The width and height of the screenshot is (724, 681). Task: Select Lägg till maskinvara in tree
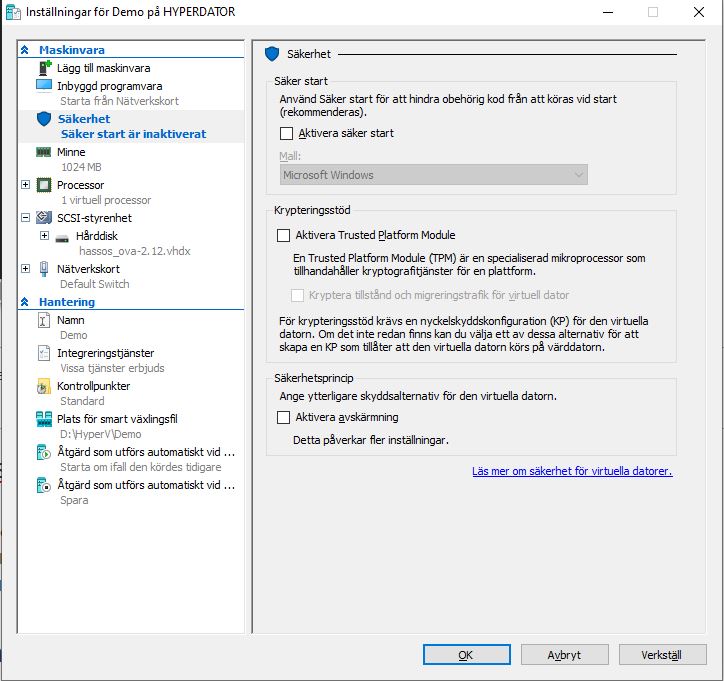point(103,68)
